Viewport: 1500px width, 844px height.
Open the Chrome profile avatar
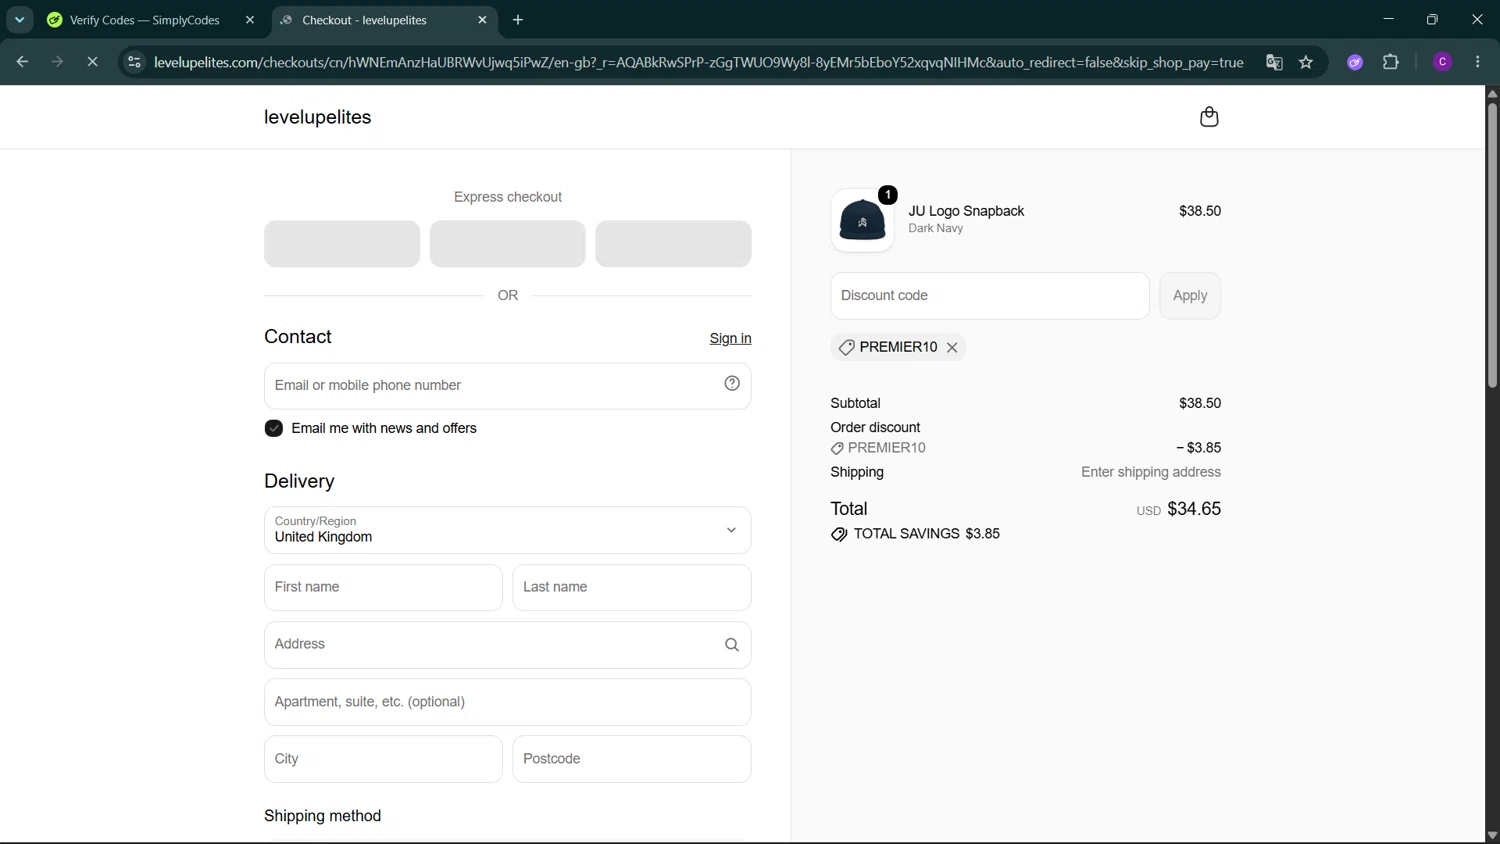click(1442, 62)
